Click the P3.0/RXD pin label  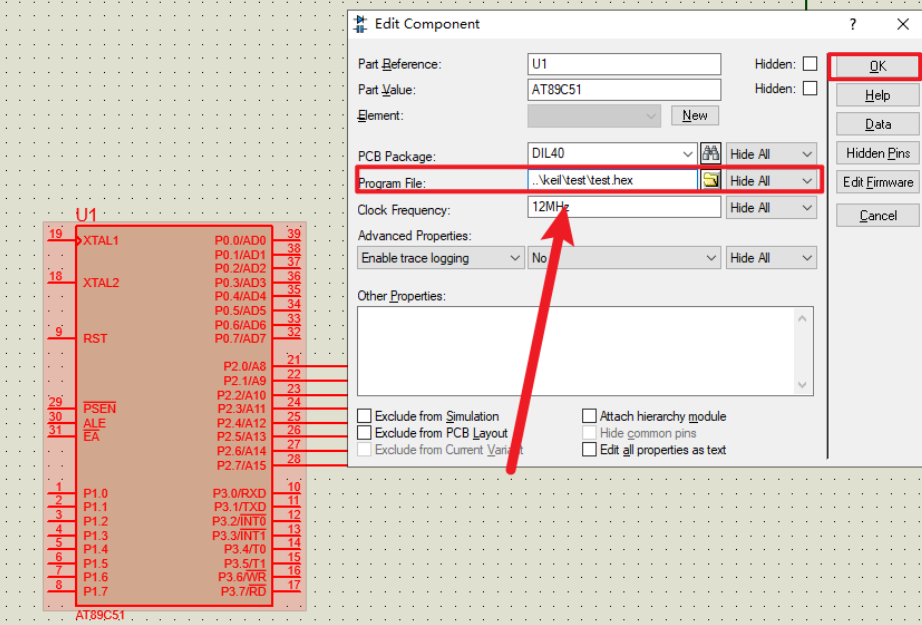[239, 493]
